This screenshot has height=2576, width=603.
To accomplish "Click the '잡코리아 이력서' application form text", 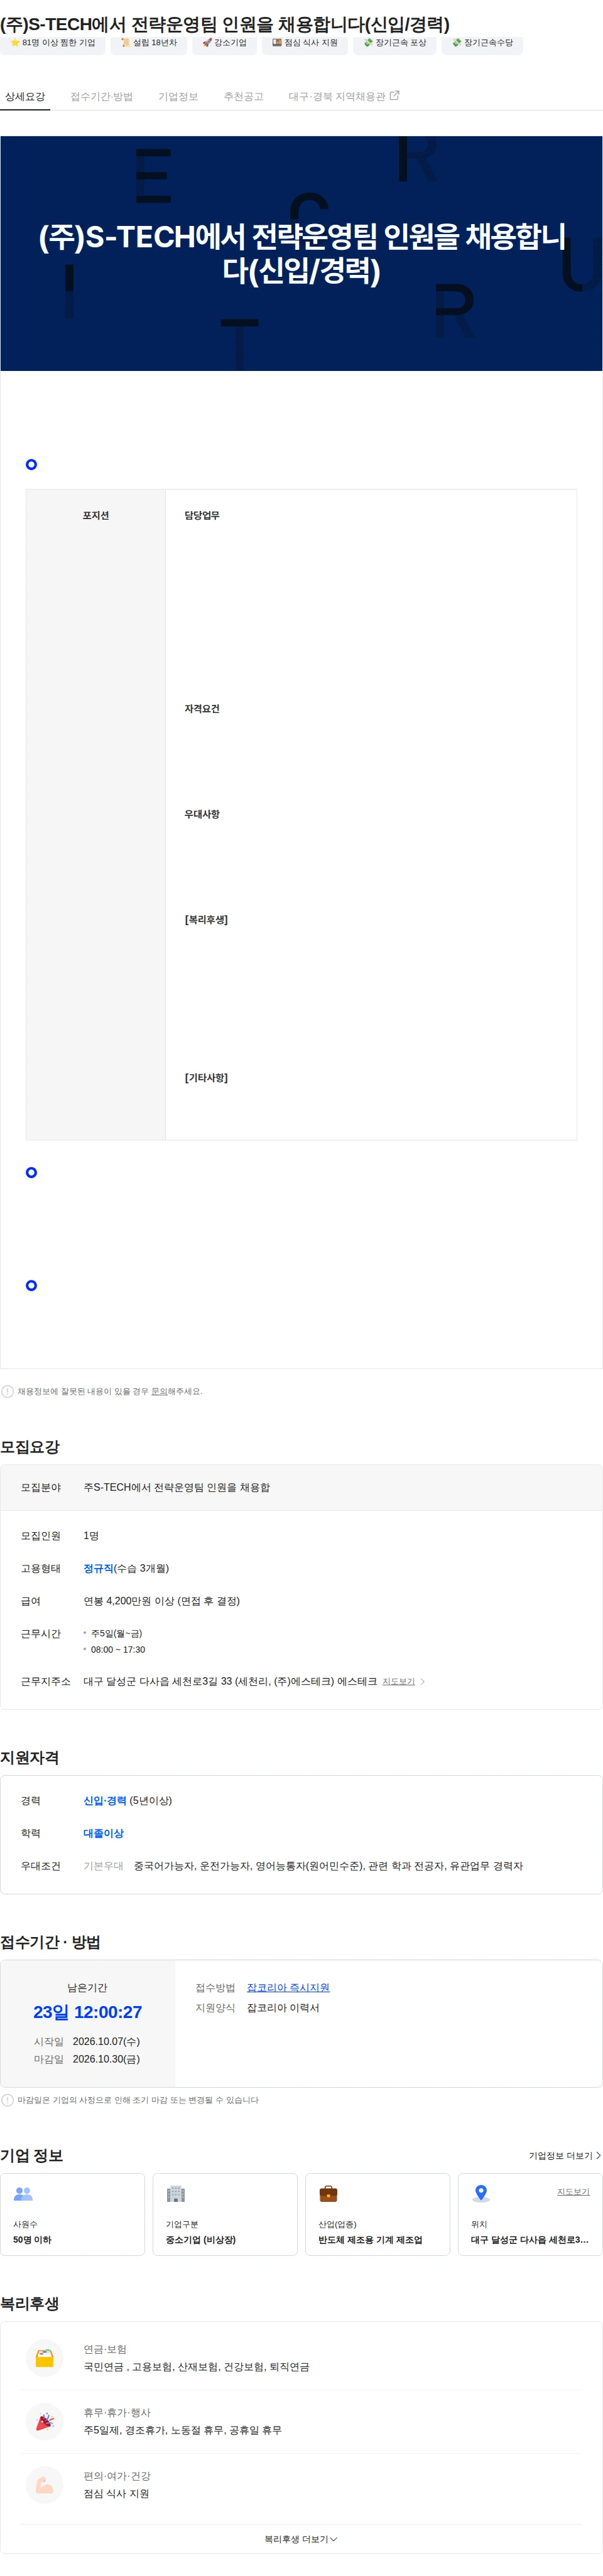I will pos(283,2007).
